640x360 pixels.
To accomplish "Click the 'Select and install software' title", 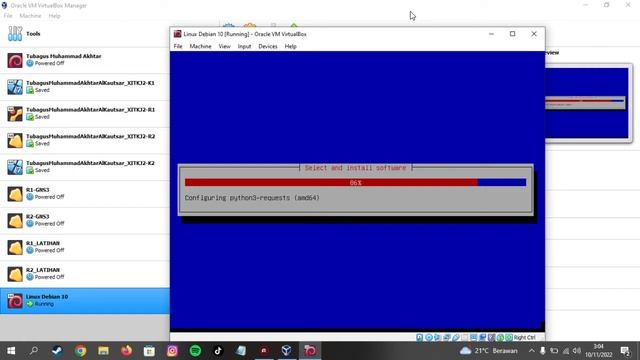I will pos(356,168).
